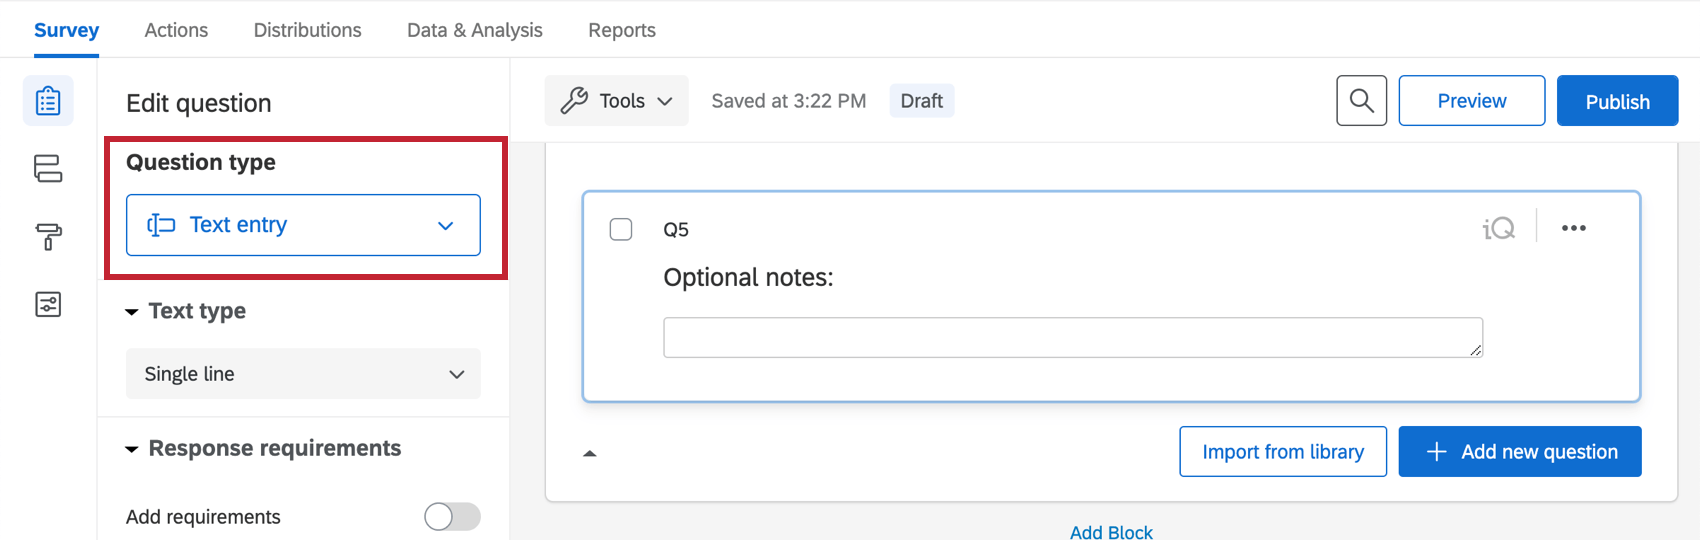
Task: Go to the Data & Analysis tab
Action: pyautogui.click(x=474, y=30)
